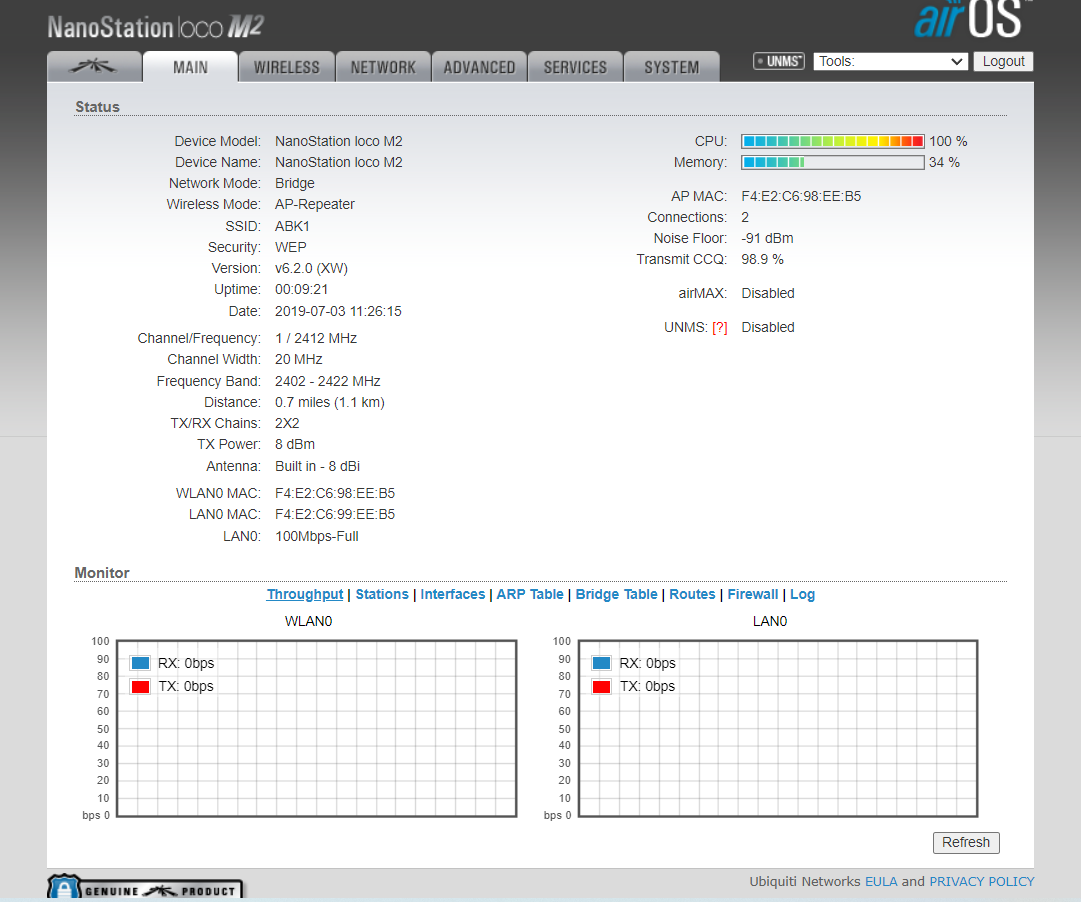Open the PRIVACY POLICY link
This screenshot has width=1081, height=902.
click(982, 881)
